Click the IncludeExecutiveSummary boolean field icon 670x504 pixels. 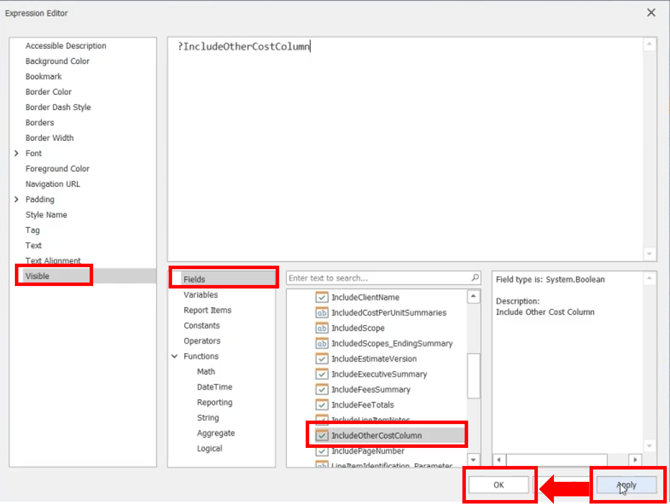click(x=322, y=374)
